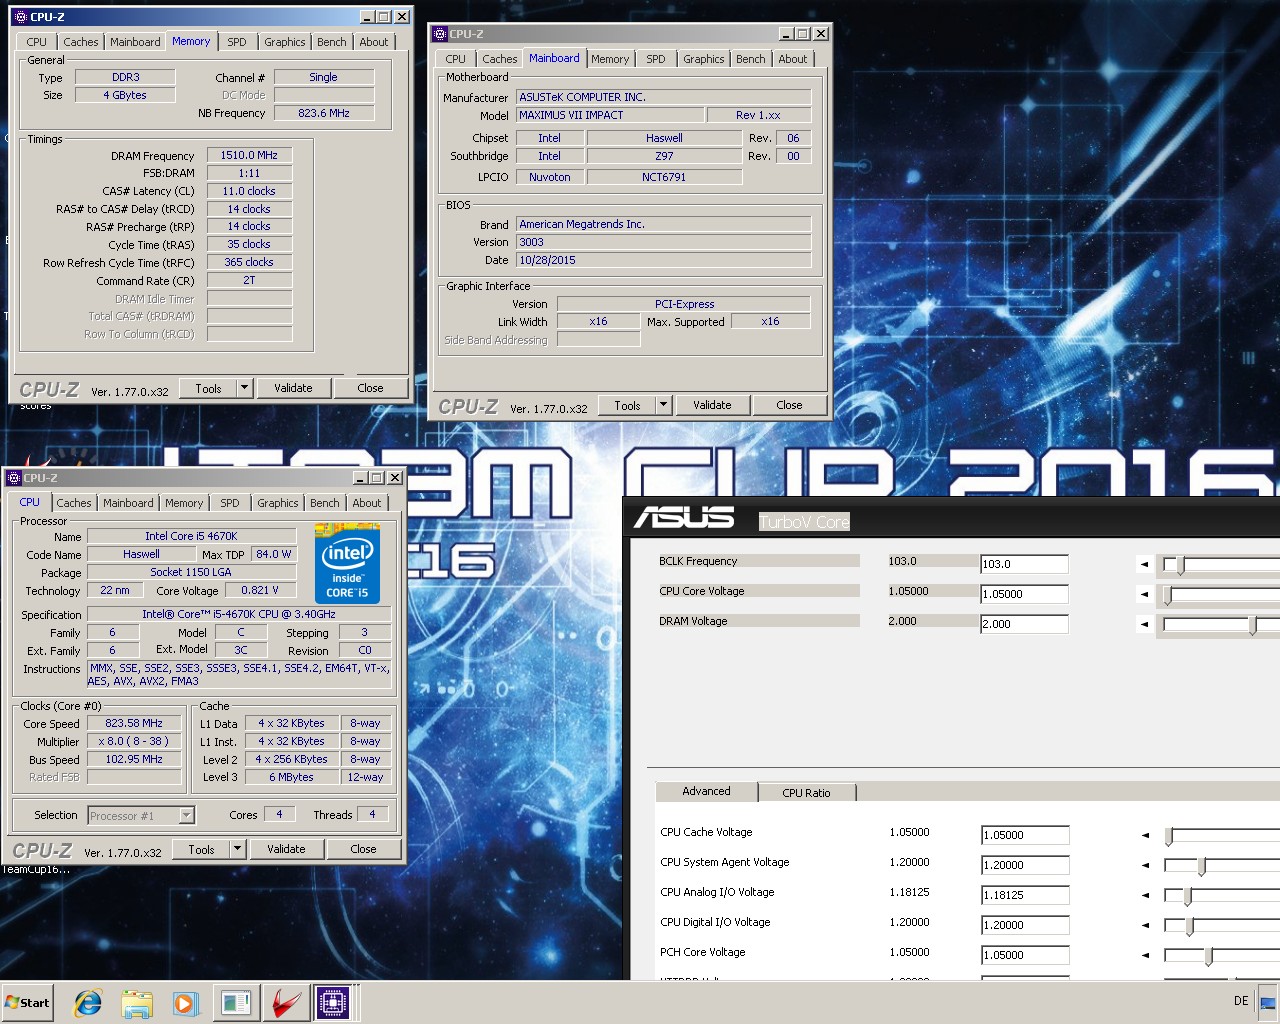Open the Windows Start menu
The image size is (1280, 1024).
click(x=27, y=1003)
